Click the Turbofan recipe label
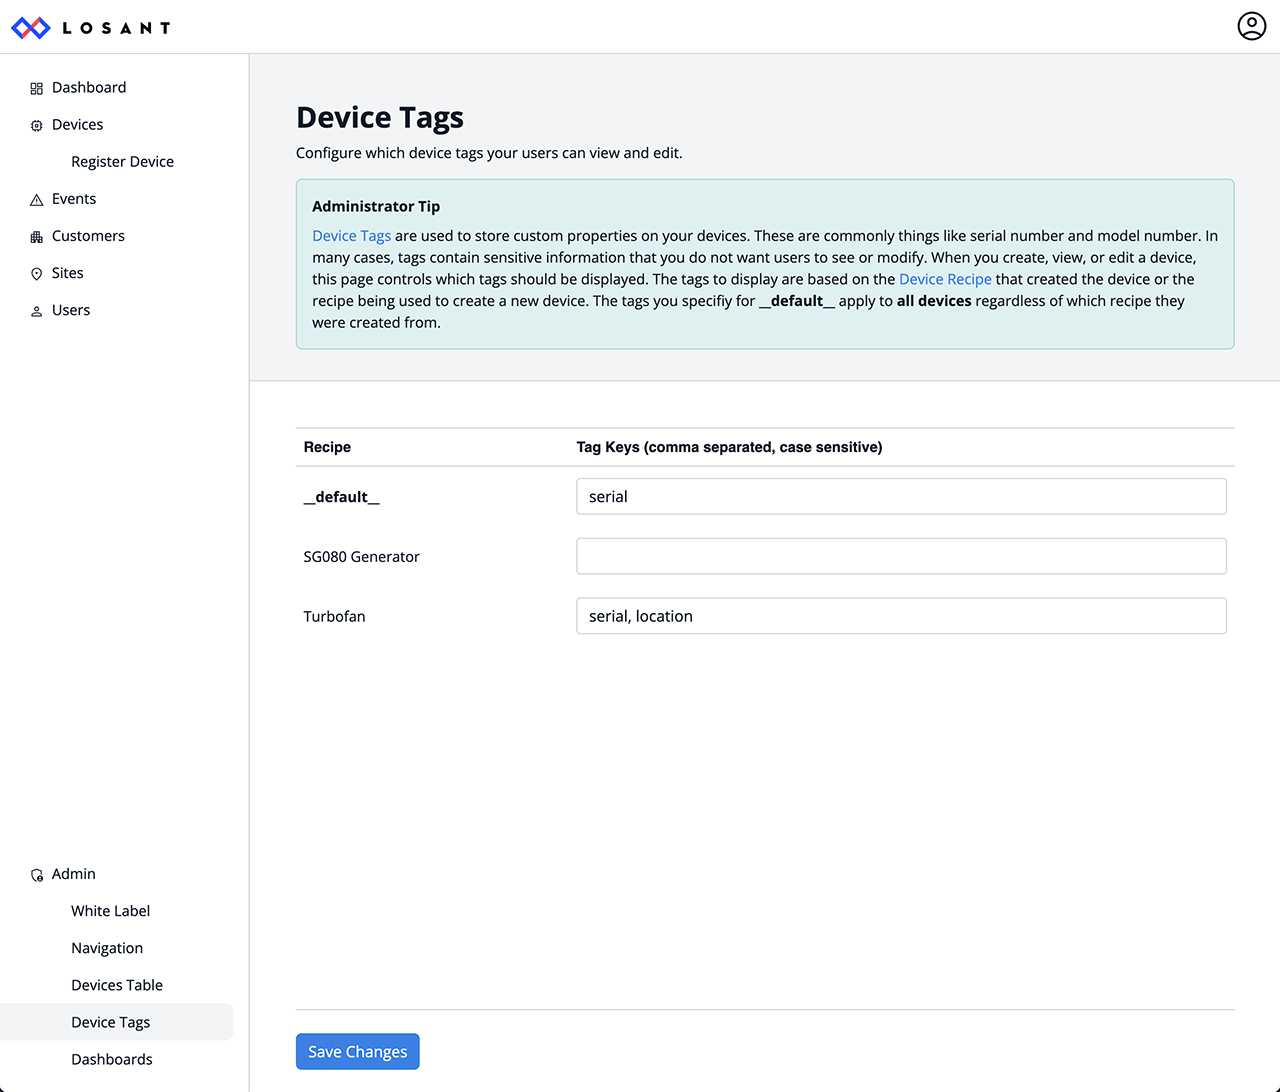1280x1092 pixels. (x=334, y=616)
